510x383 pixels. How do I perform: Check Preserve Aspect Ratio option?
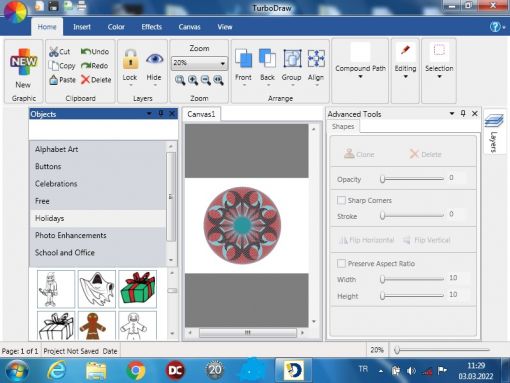[341, 263]
